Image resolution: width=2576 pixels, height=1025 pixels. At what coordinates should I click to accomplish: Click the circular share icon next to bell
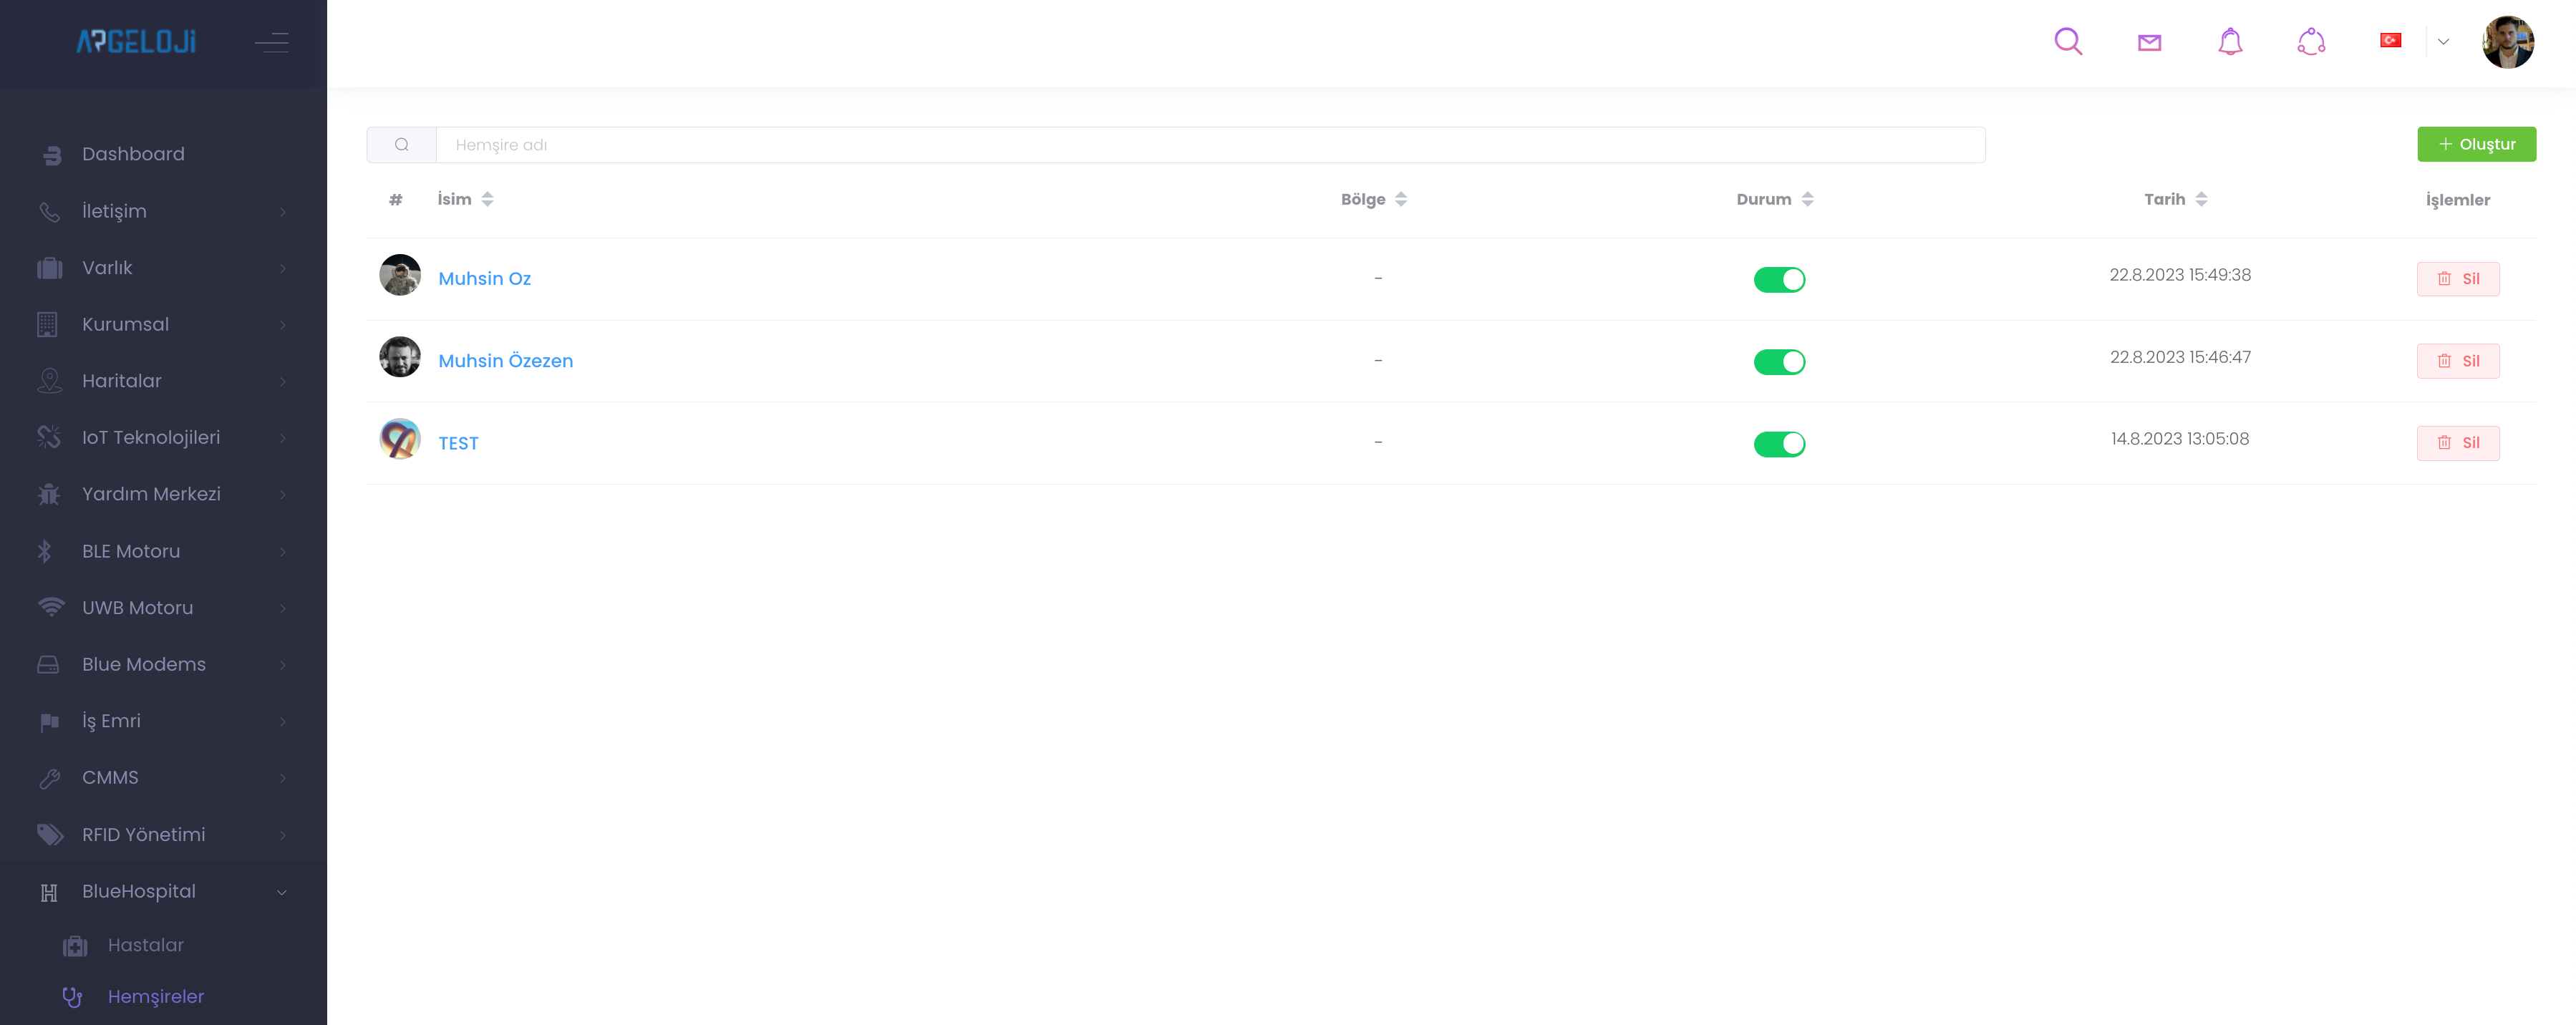pyautogui.click(x=2311, y=42)
